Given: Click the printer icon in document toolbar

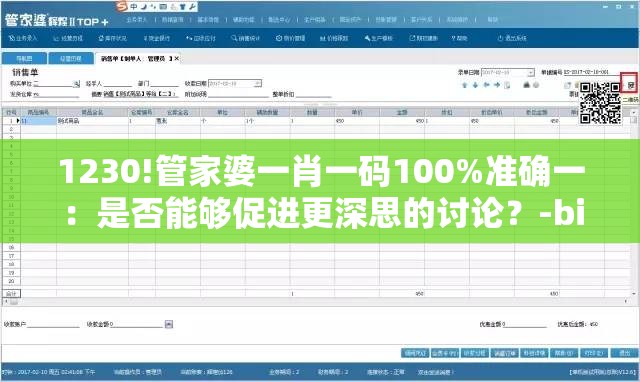Looking at the screenshot, I should [527, 85].
